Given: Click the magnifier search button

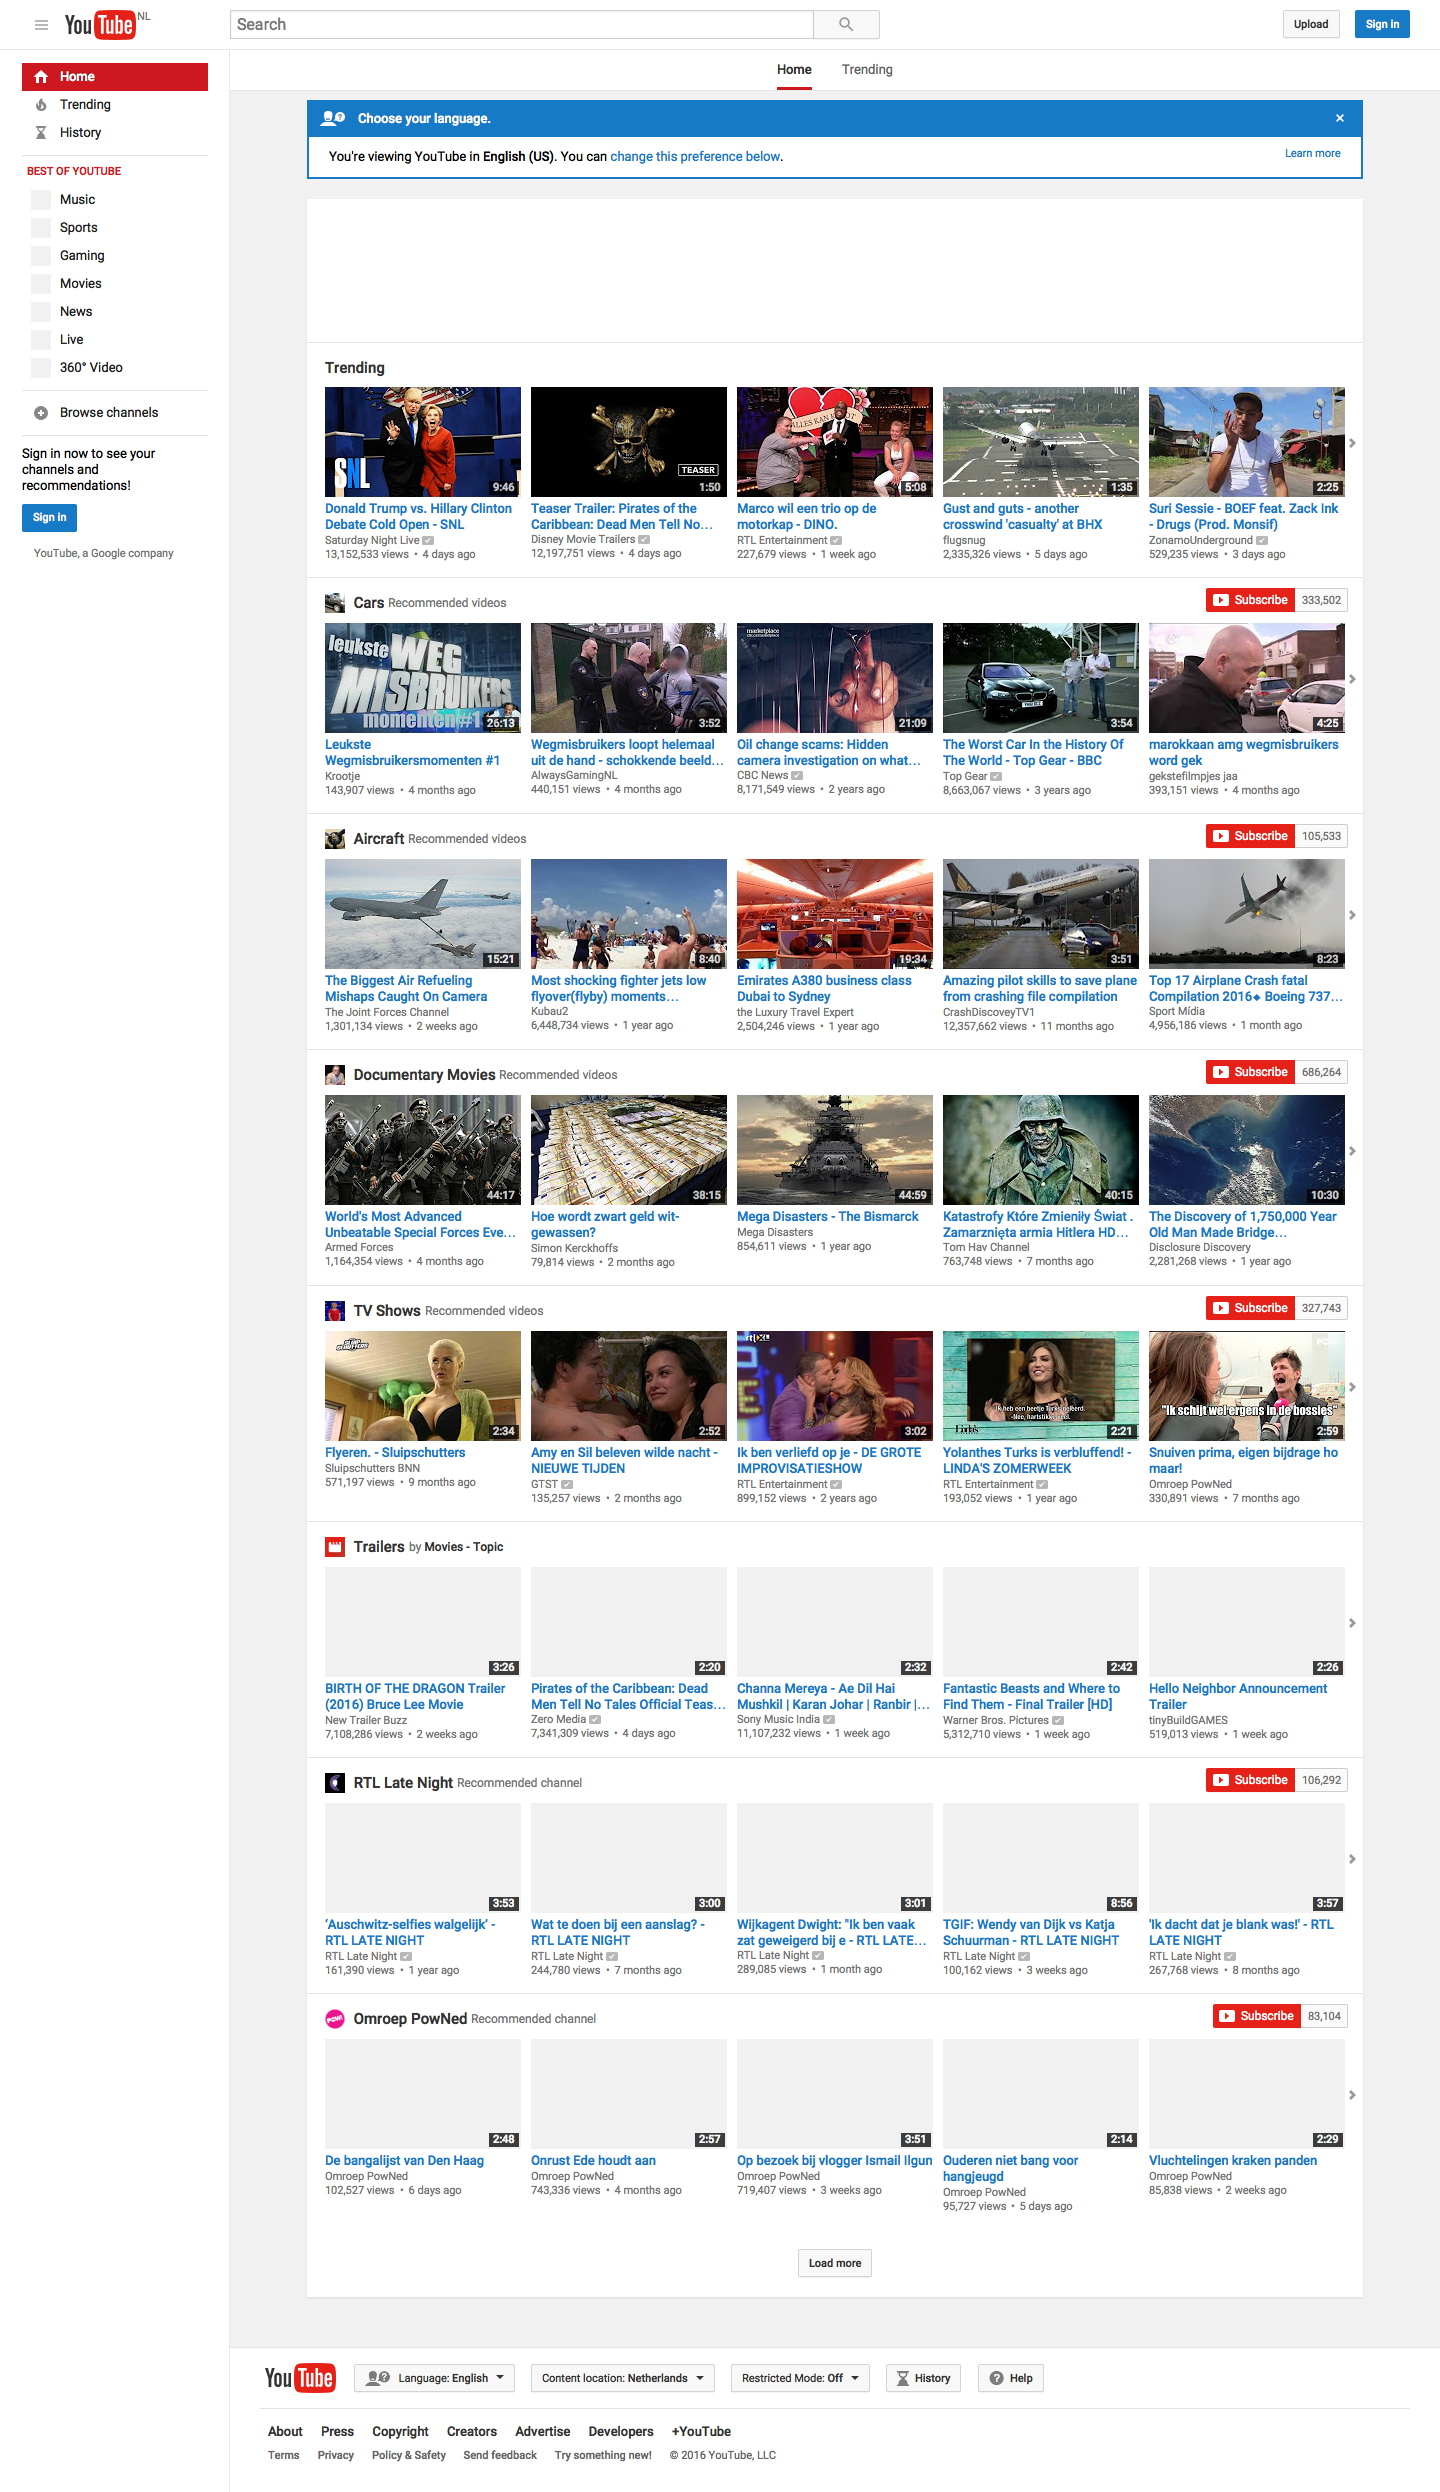Looking at the screenshot, I should [x=846, y=25].
